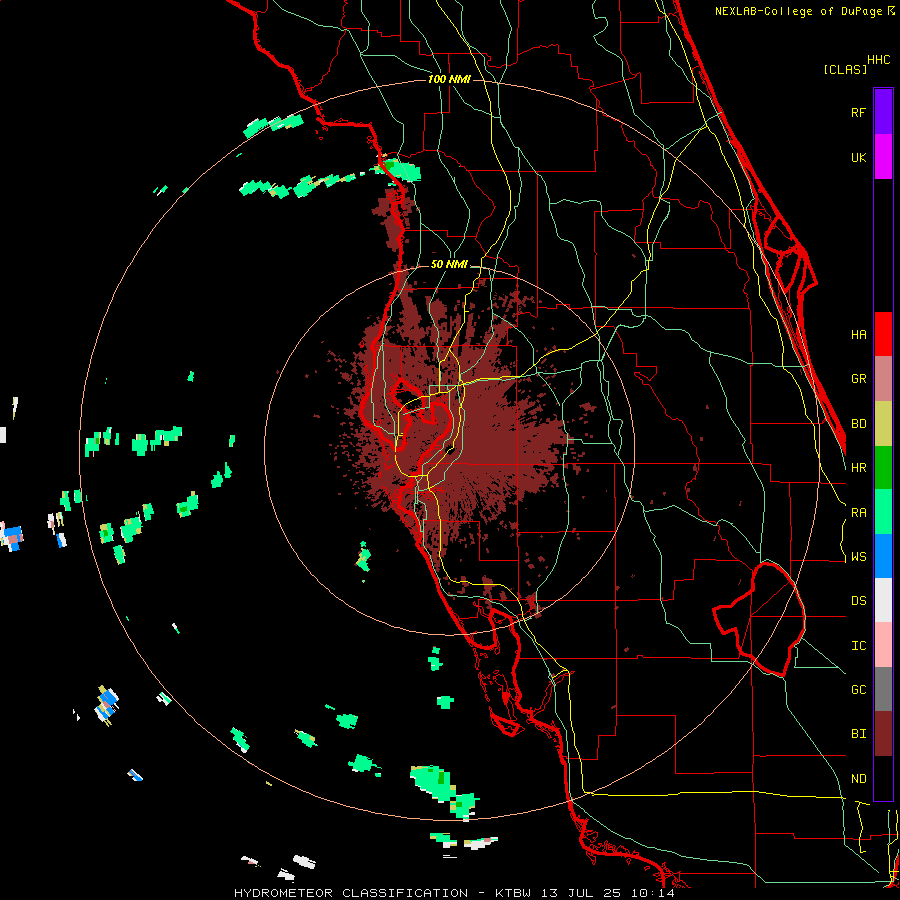Click the 'BD' legend label

point(858,424)
